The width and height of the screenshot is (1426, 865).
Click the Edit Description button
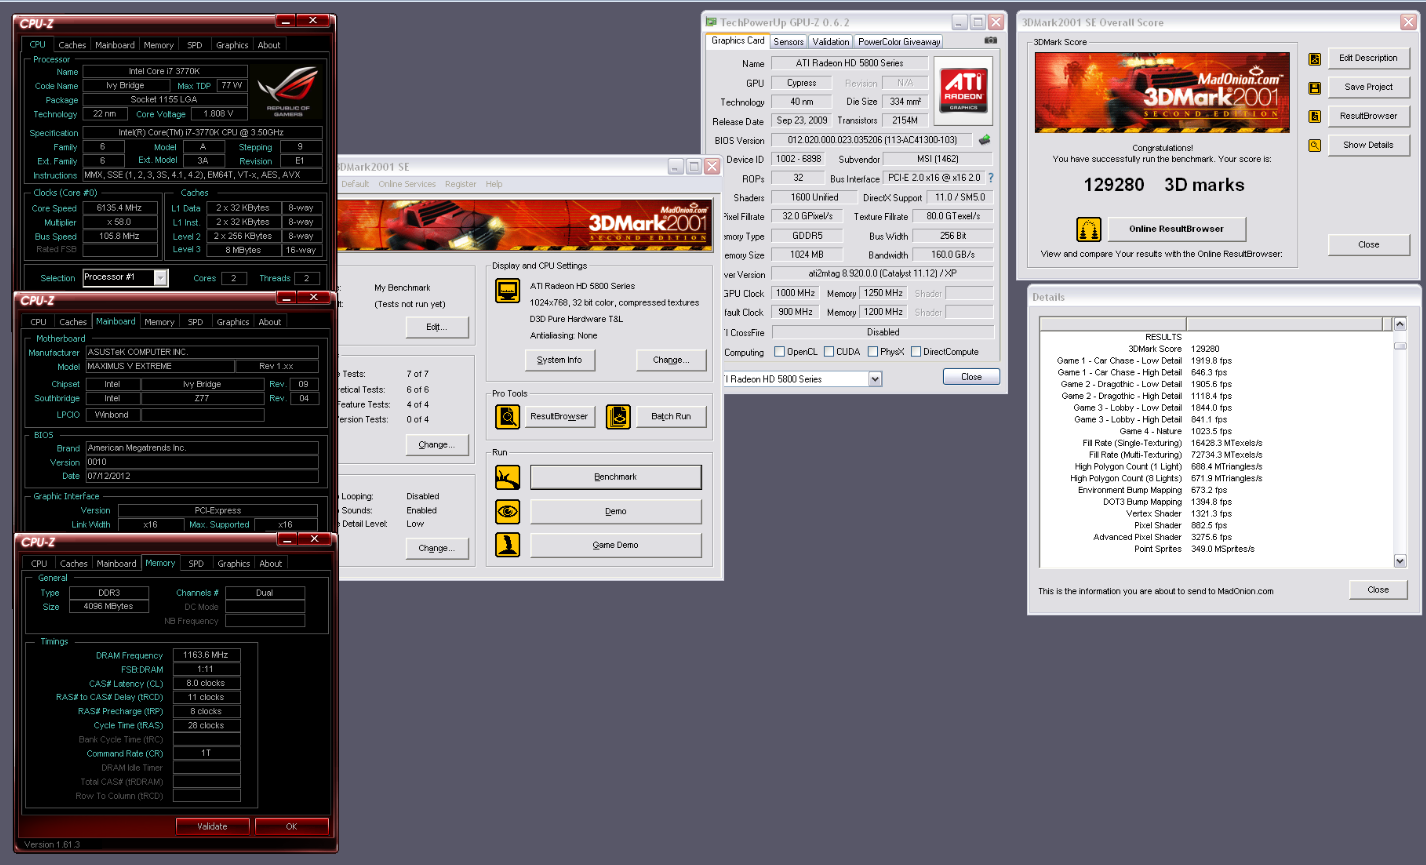point(1369,58)
